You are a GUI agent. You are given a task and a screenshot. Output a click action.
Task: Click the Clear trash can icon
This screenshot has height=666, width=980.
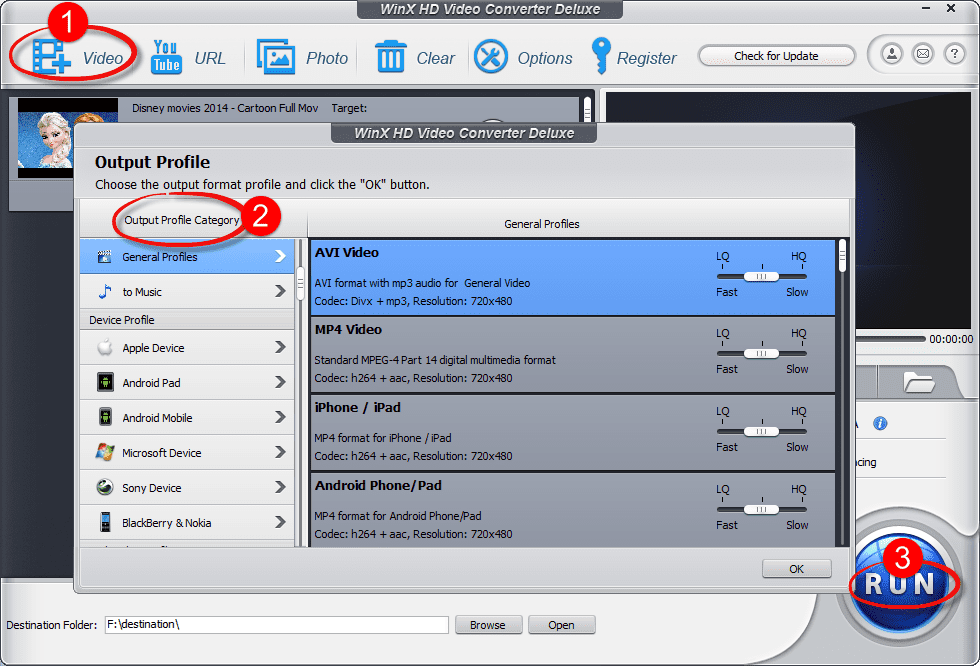391,56
